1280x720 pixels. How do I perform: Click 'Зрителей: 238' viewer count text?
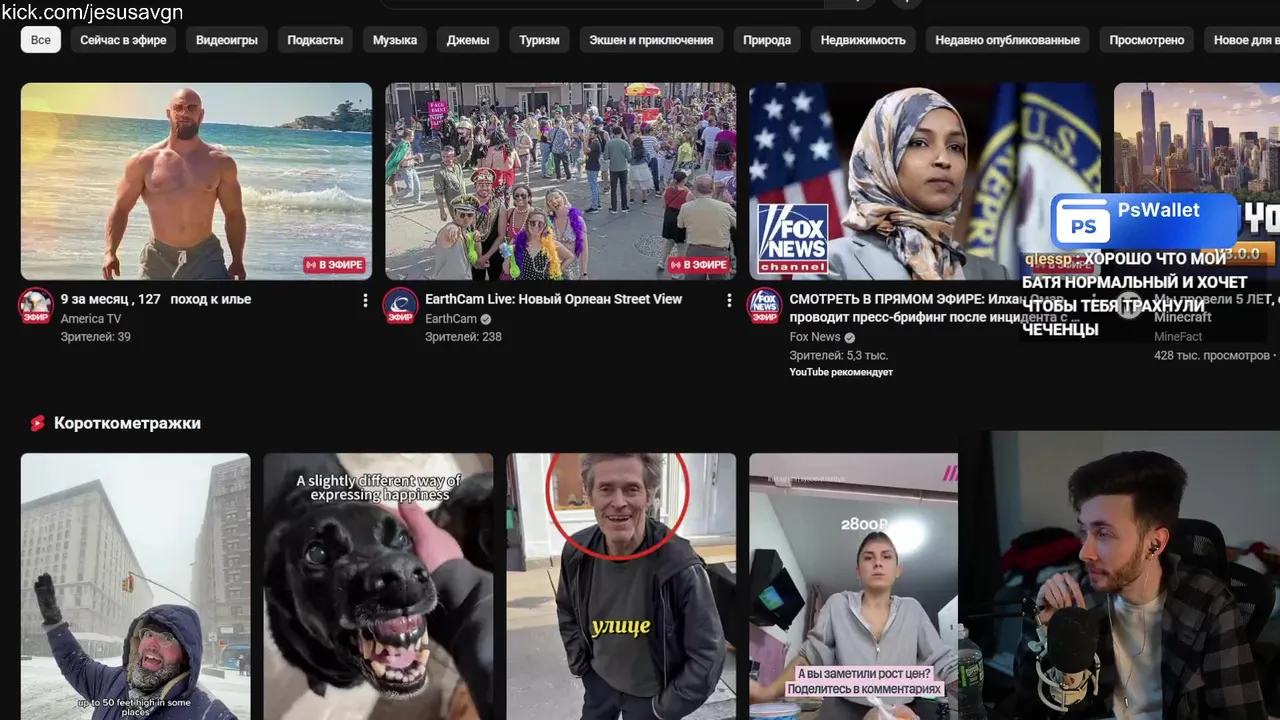point(463,337)
